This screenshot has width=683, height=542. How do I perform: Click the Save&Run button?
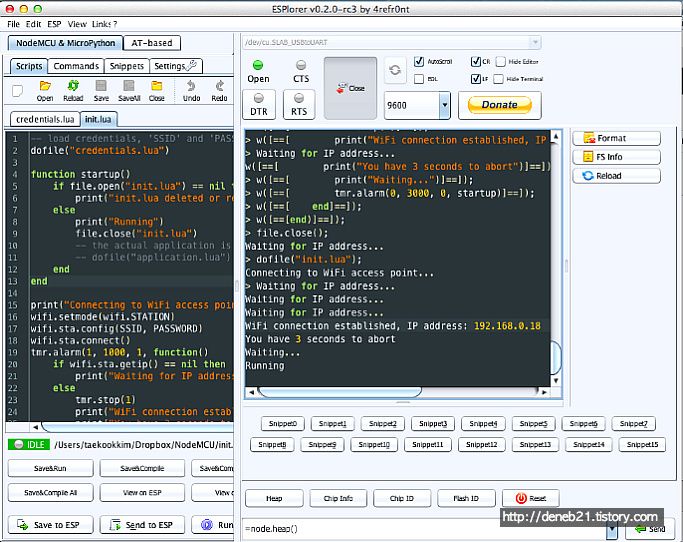(x=51, y=468)
